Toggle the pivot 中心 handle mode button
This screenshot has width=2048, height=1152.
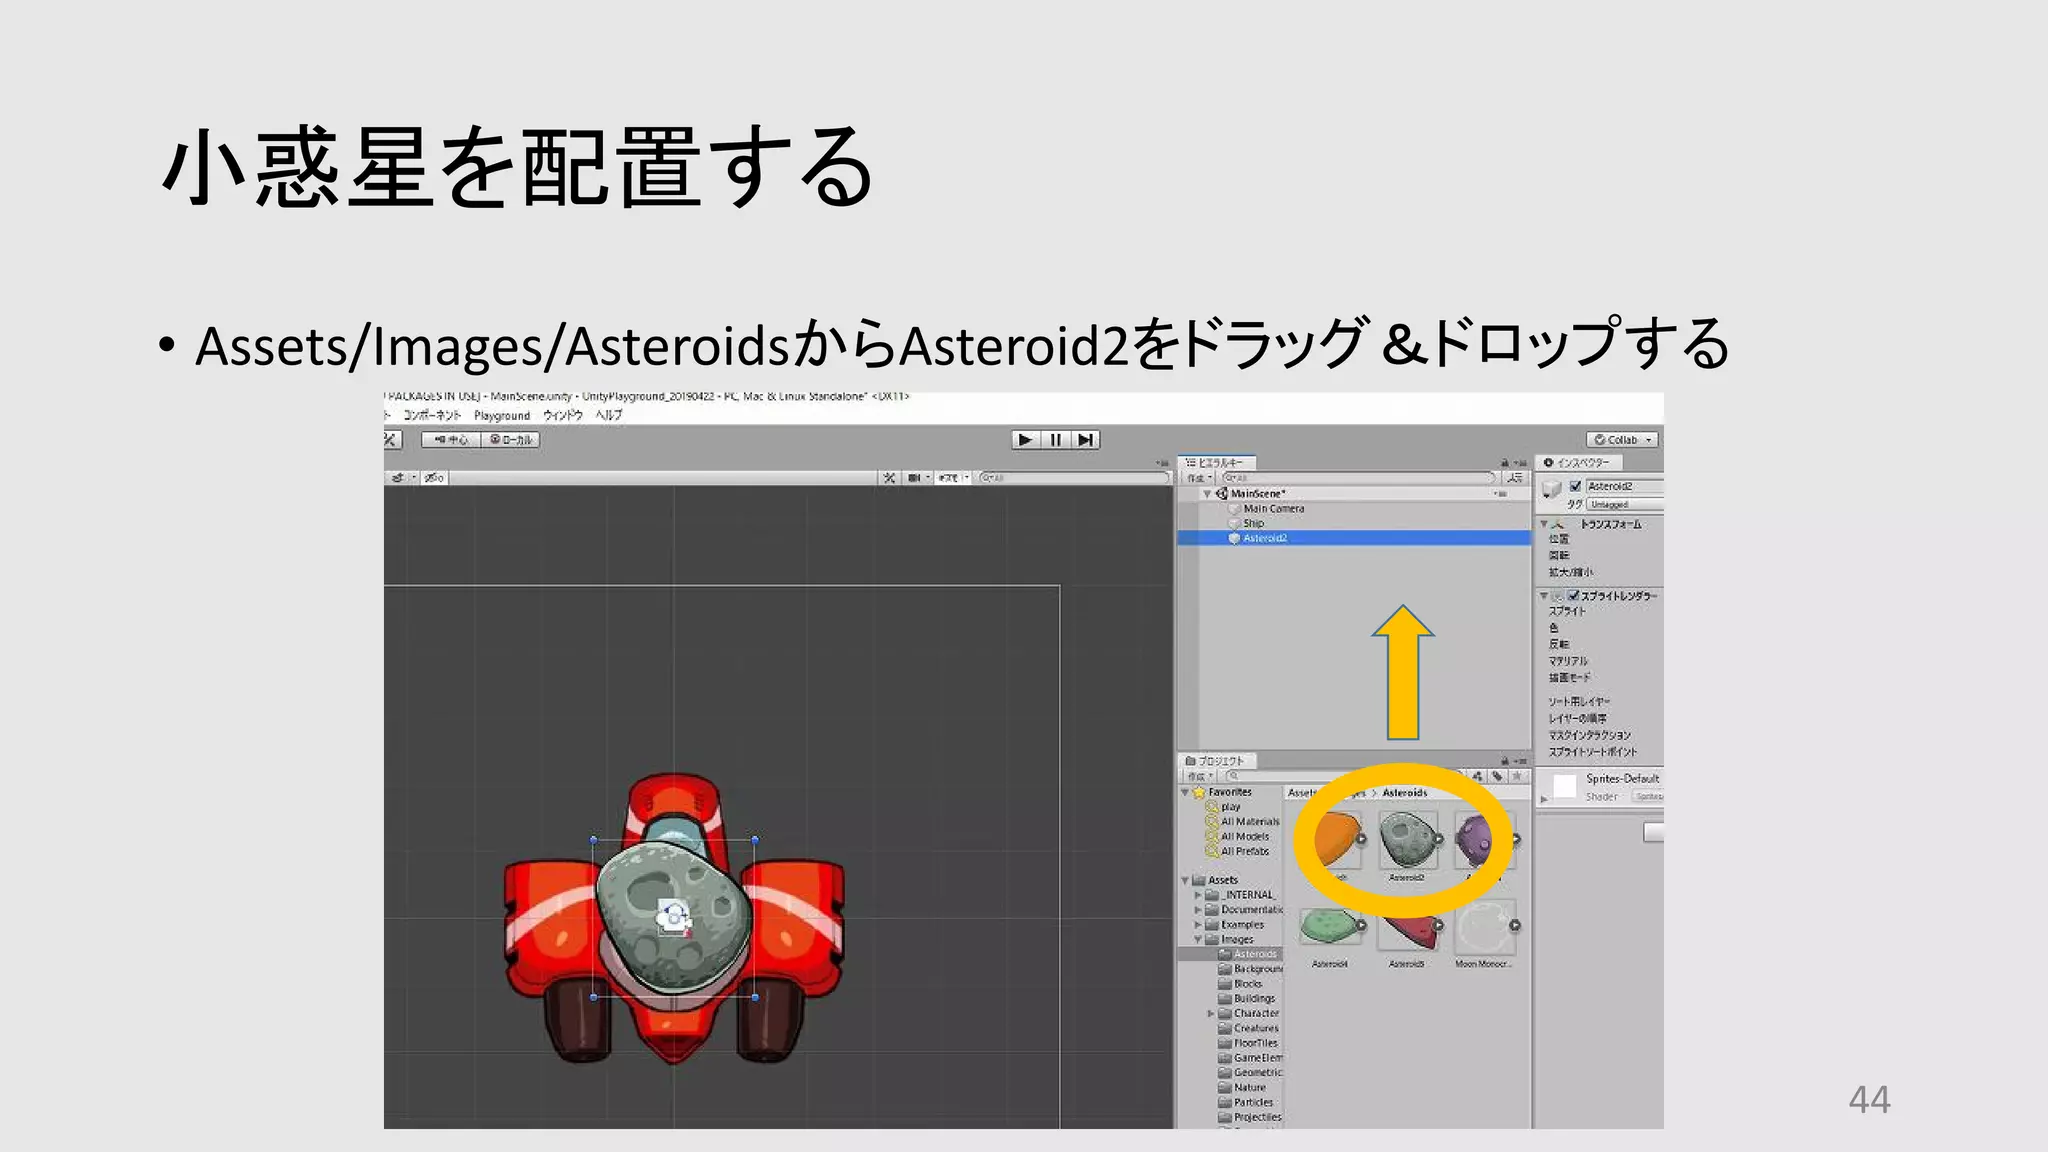click(x=451, y=440)
